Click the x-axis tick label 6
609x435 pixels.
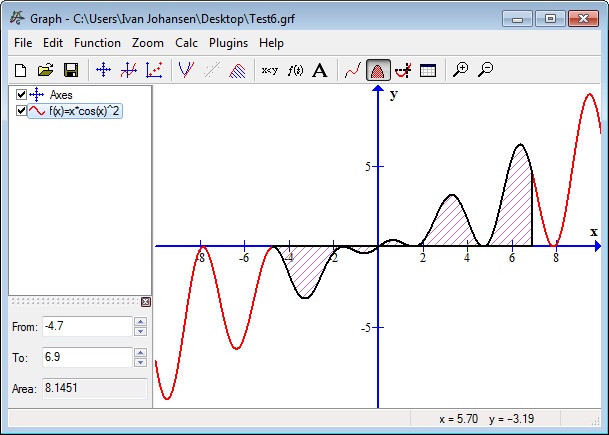pyautogui.click(x=512, y=258)
